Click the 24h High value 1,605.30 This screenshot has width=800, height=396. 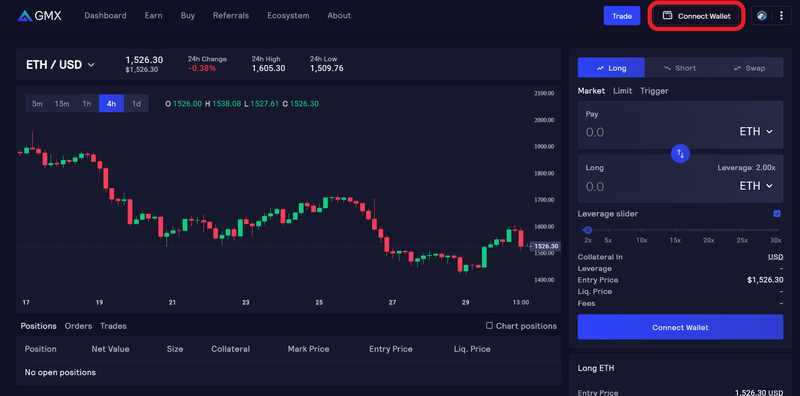click(268, 68)
